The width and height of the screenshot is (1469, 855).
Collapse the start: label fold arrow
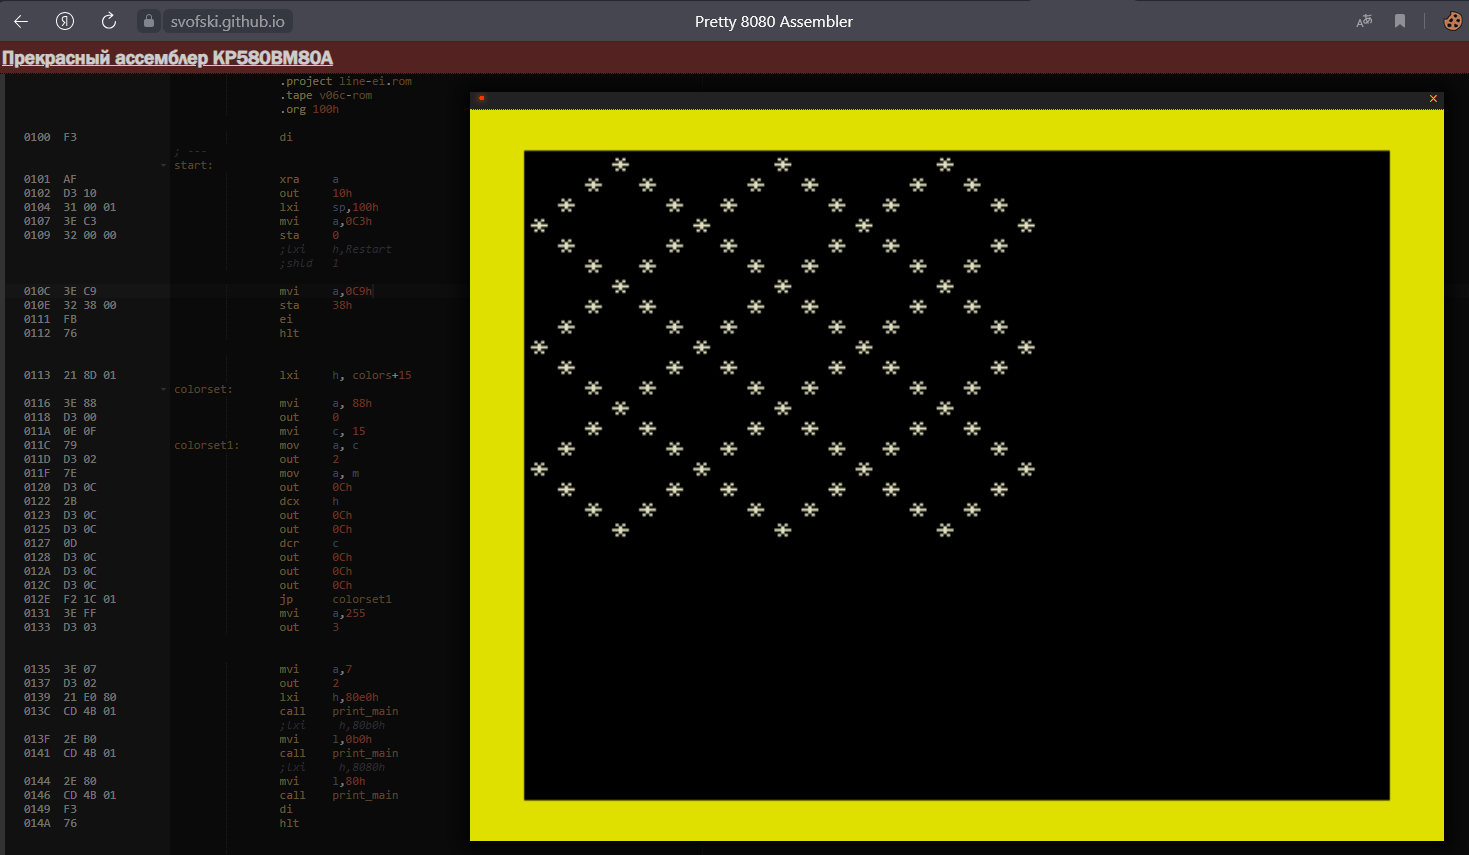(164, 166)
